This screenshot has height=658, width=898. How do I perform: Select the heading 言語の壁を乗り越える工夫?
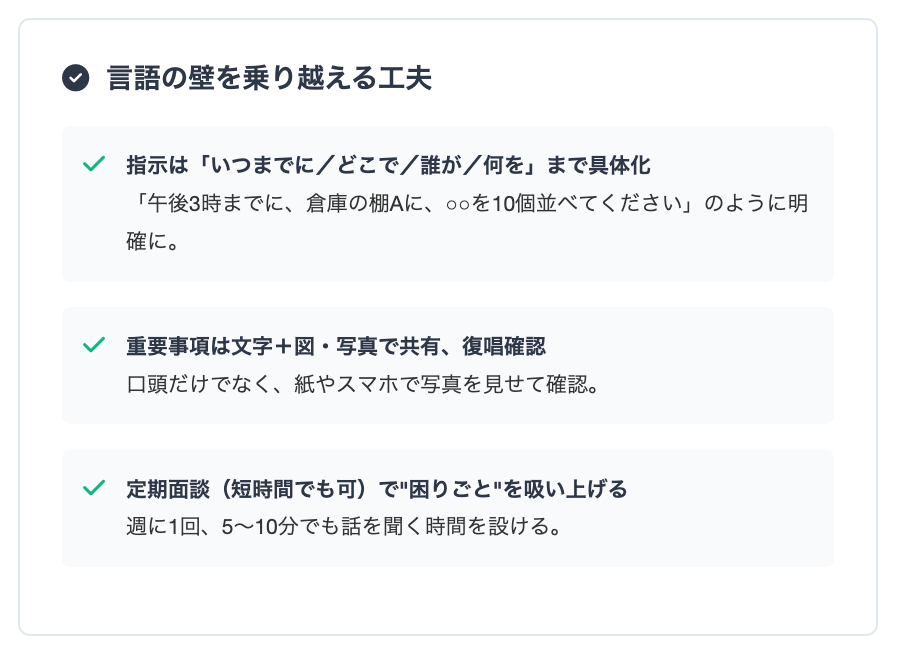coord(269,78)
